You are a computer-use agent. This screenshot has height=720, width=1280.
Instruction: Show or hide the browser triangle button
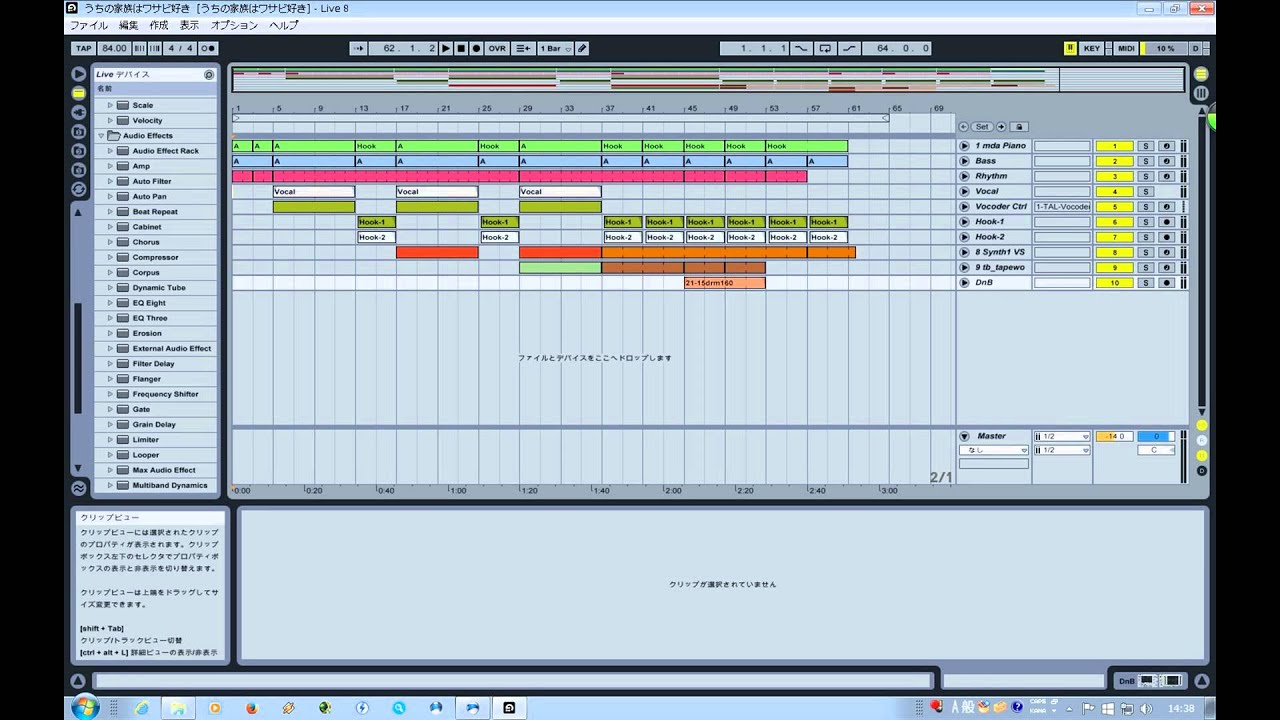click(x=78, y=74)
